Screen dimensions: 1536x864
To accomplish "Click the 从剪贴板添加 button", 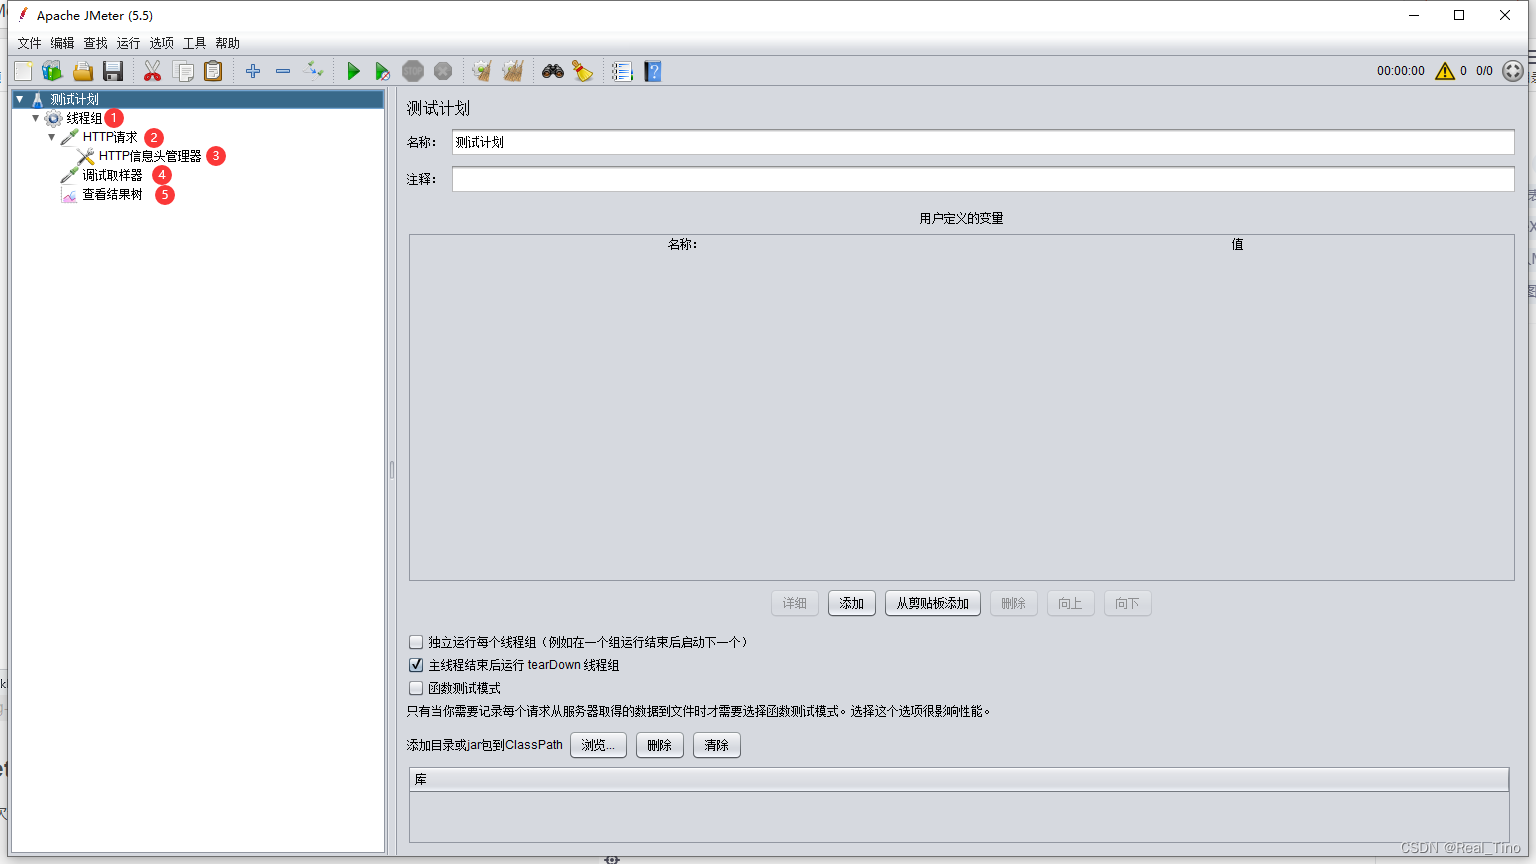I will coord(932,603).
